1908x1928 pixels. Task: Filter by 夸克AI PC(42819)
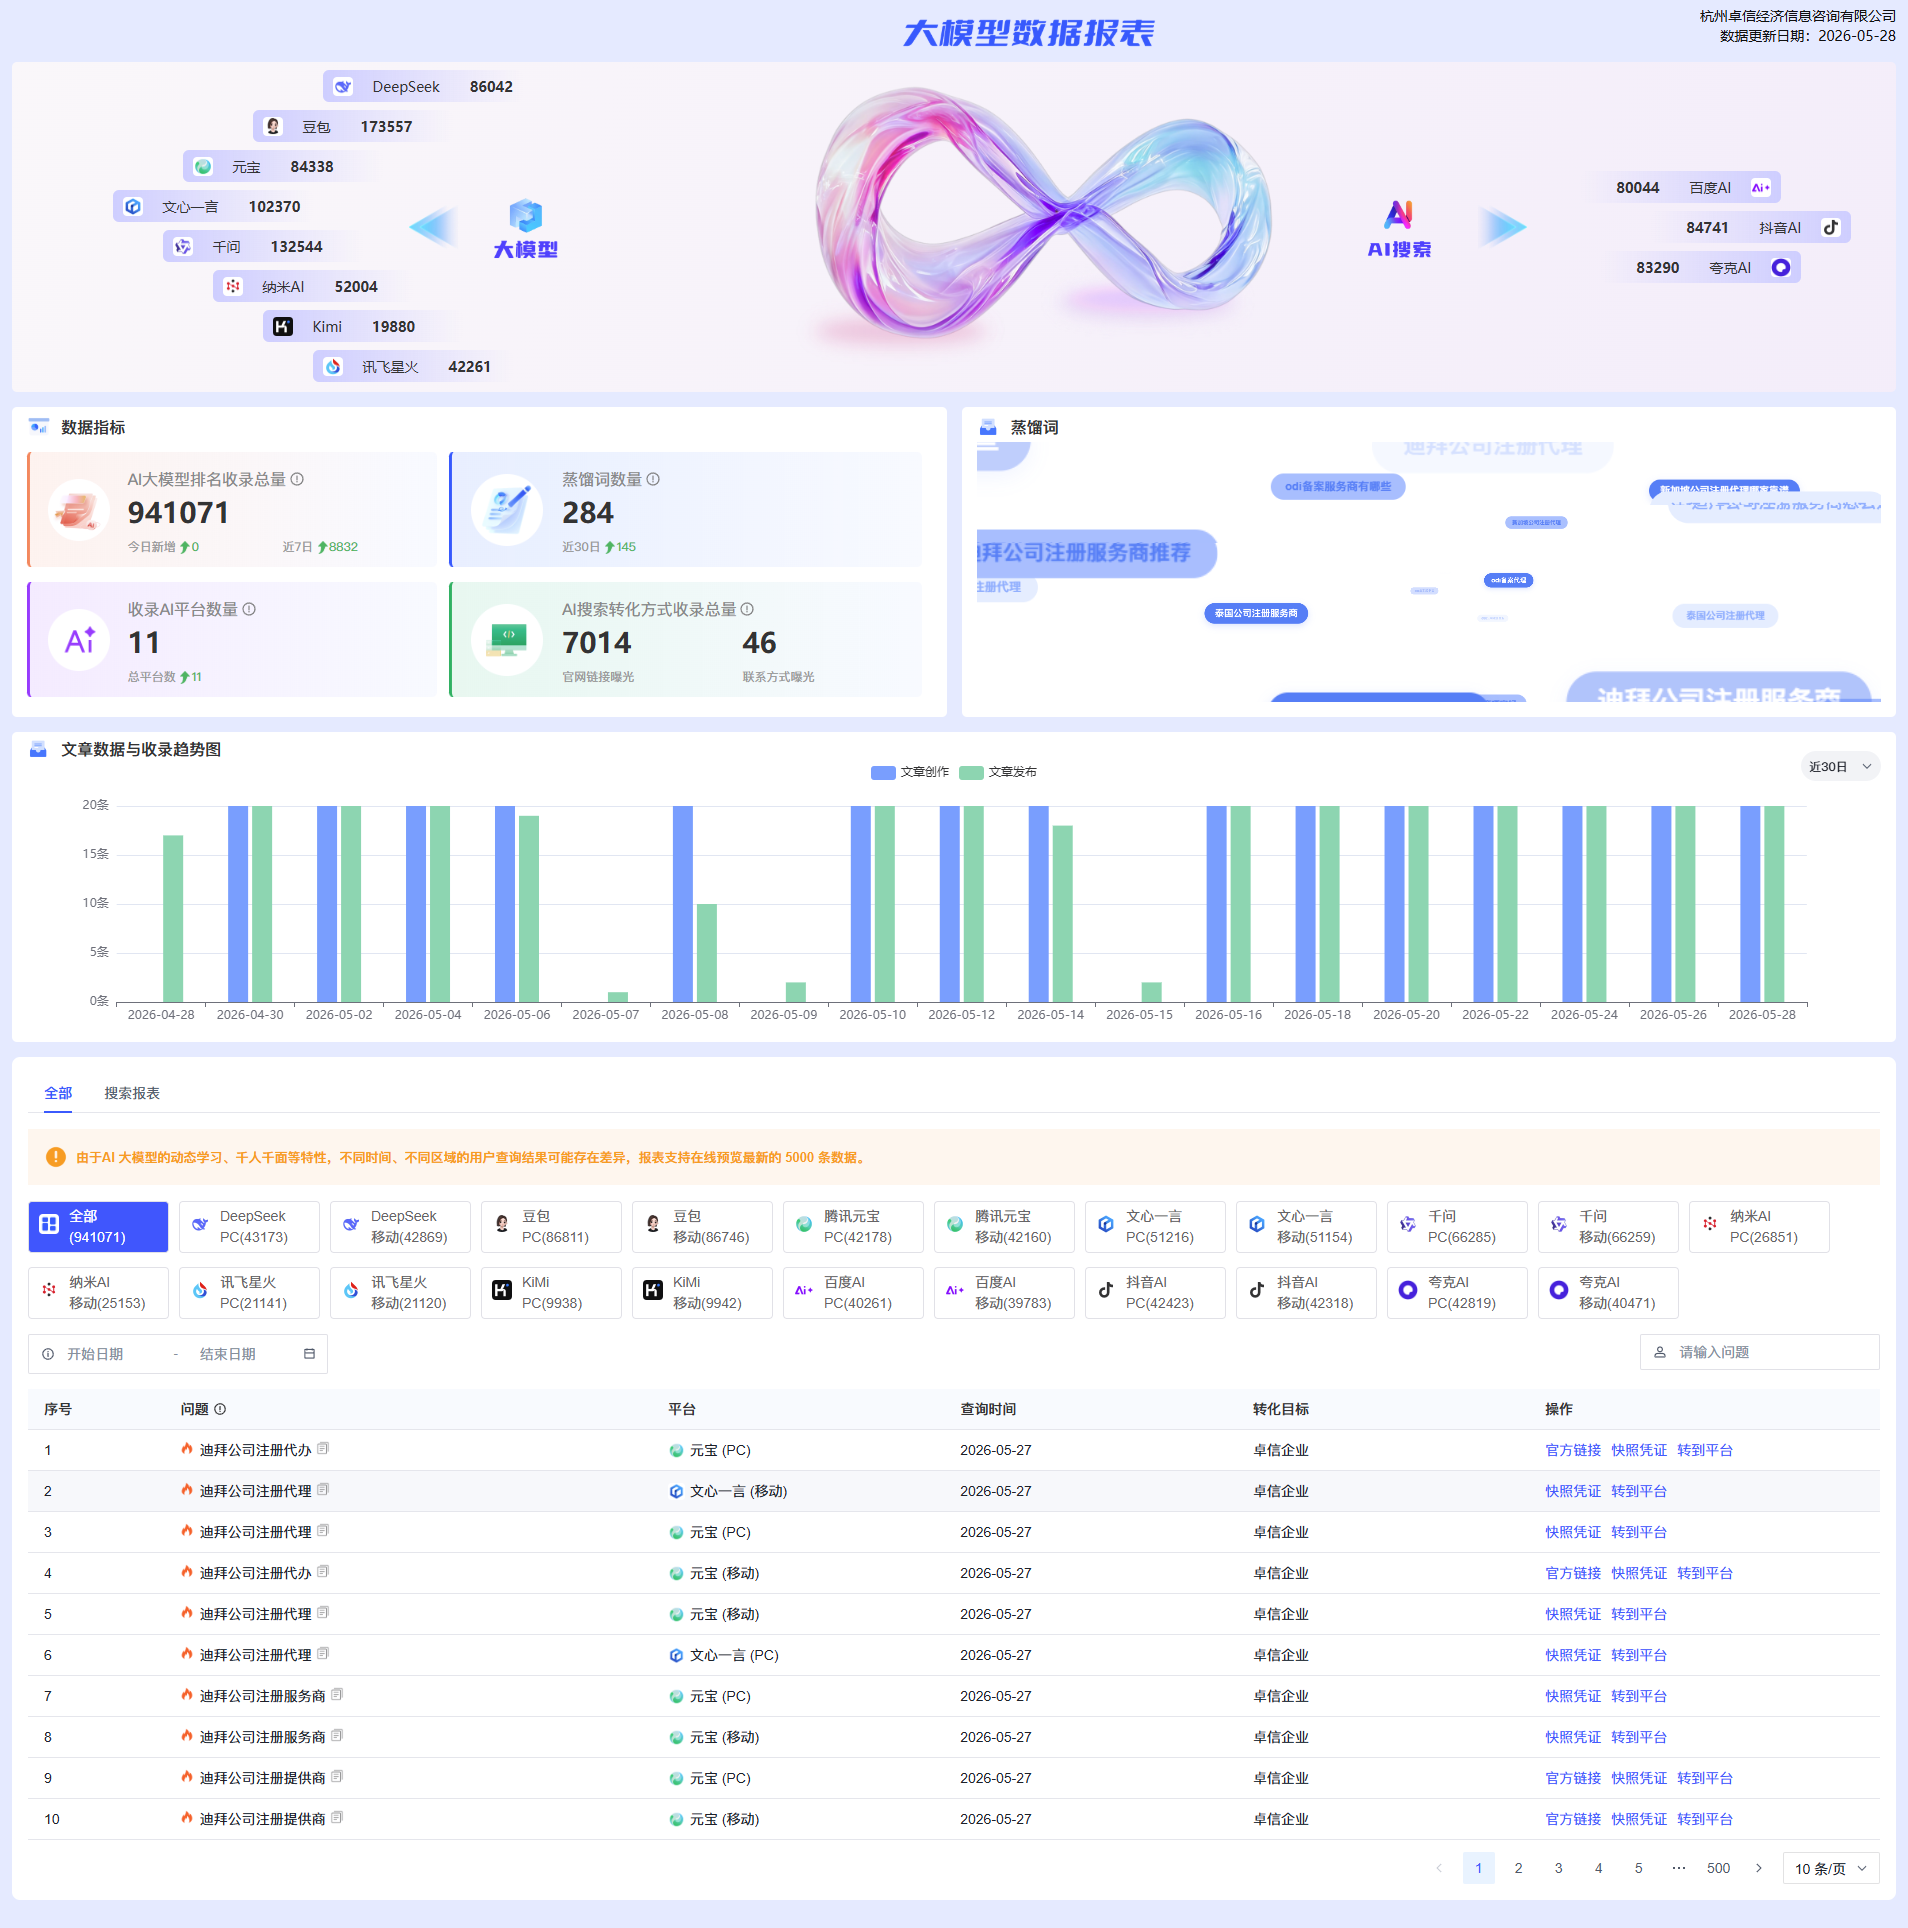point(1457,1293)
